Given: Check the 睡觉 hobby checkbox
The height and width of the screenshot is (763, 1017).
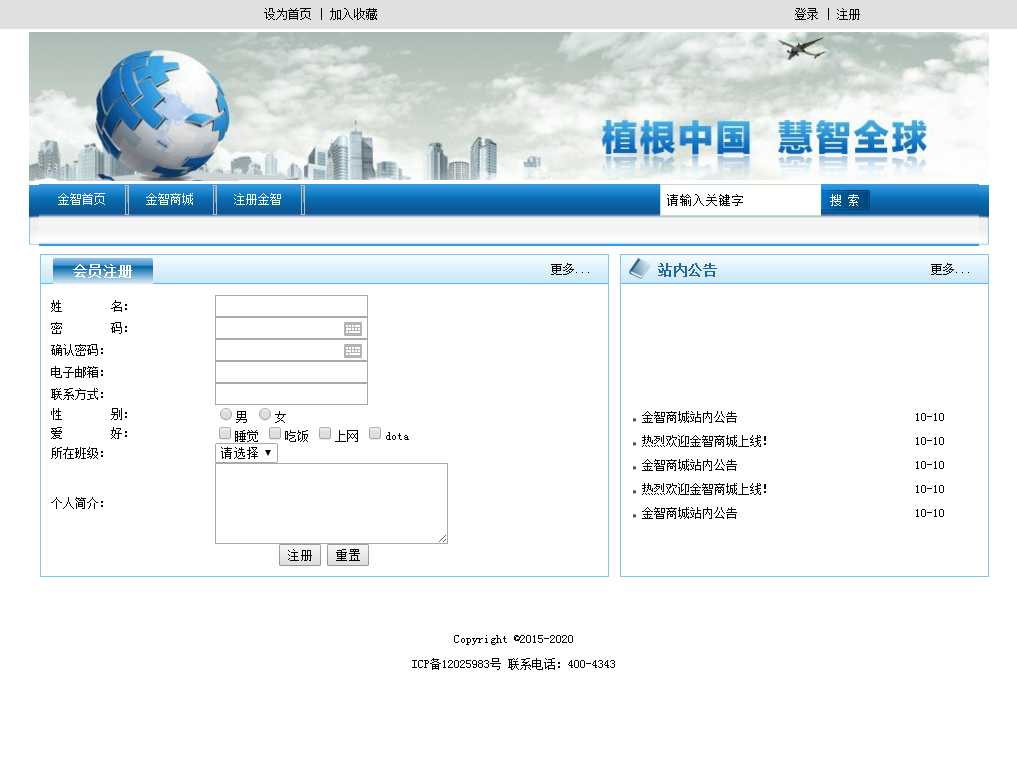Looking at the screenshot, I should point(225,434).
